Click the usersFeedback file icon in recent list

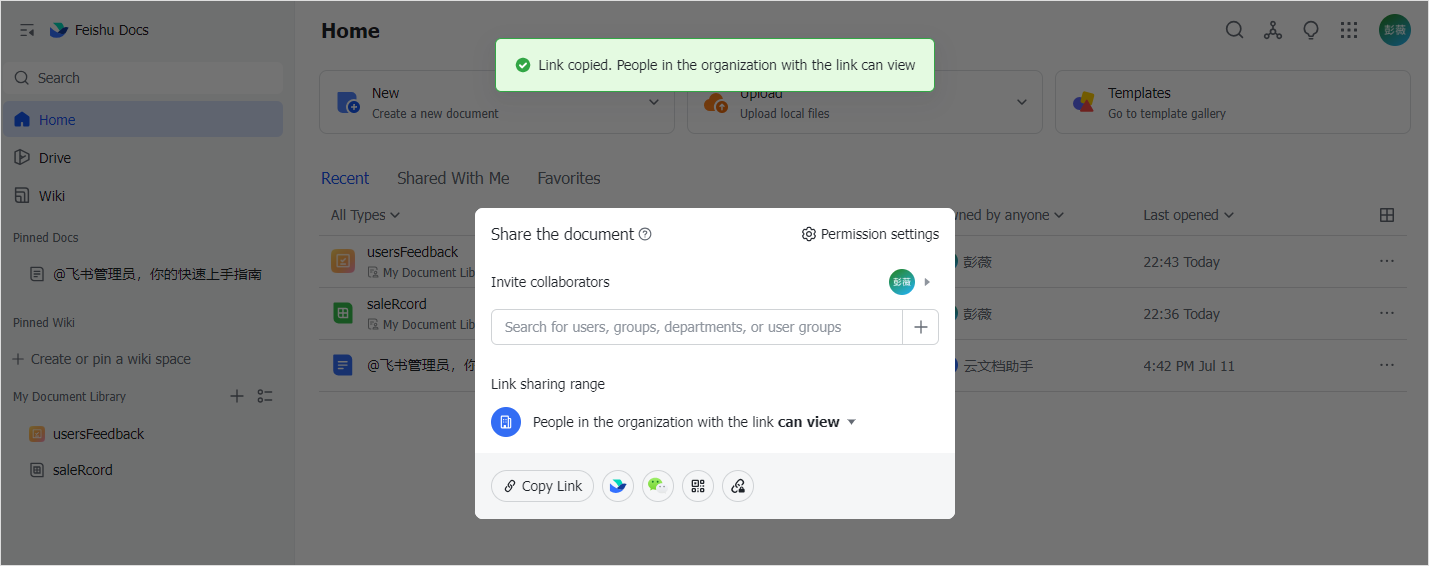tap(343, 261)
